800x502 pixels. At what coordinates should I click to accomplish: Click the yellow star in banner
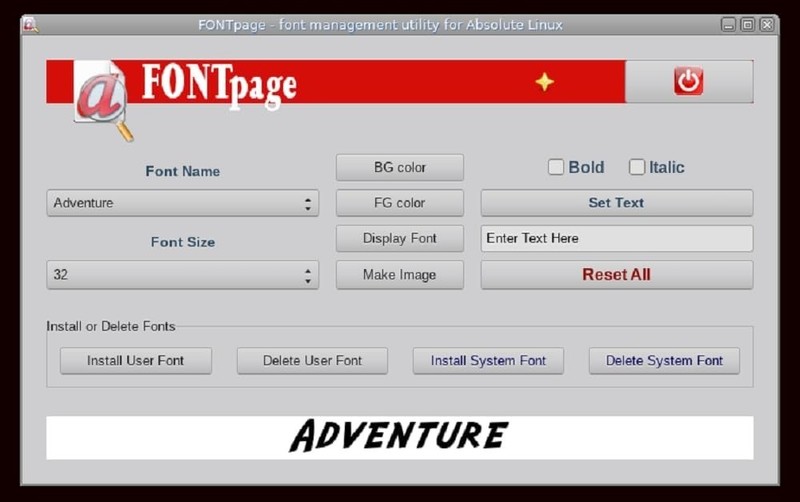[x=544, y=82]
